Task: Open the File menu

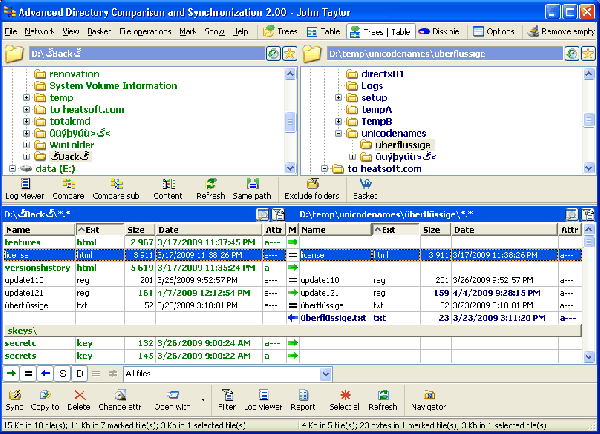Action: [x=10, y=32]
